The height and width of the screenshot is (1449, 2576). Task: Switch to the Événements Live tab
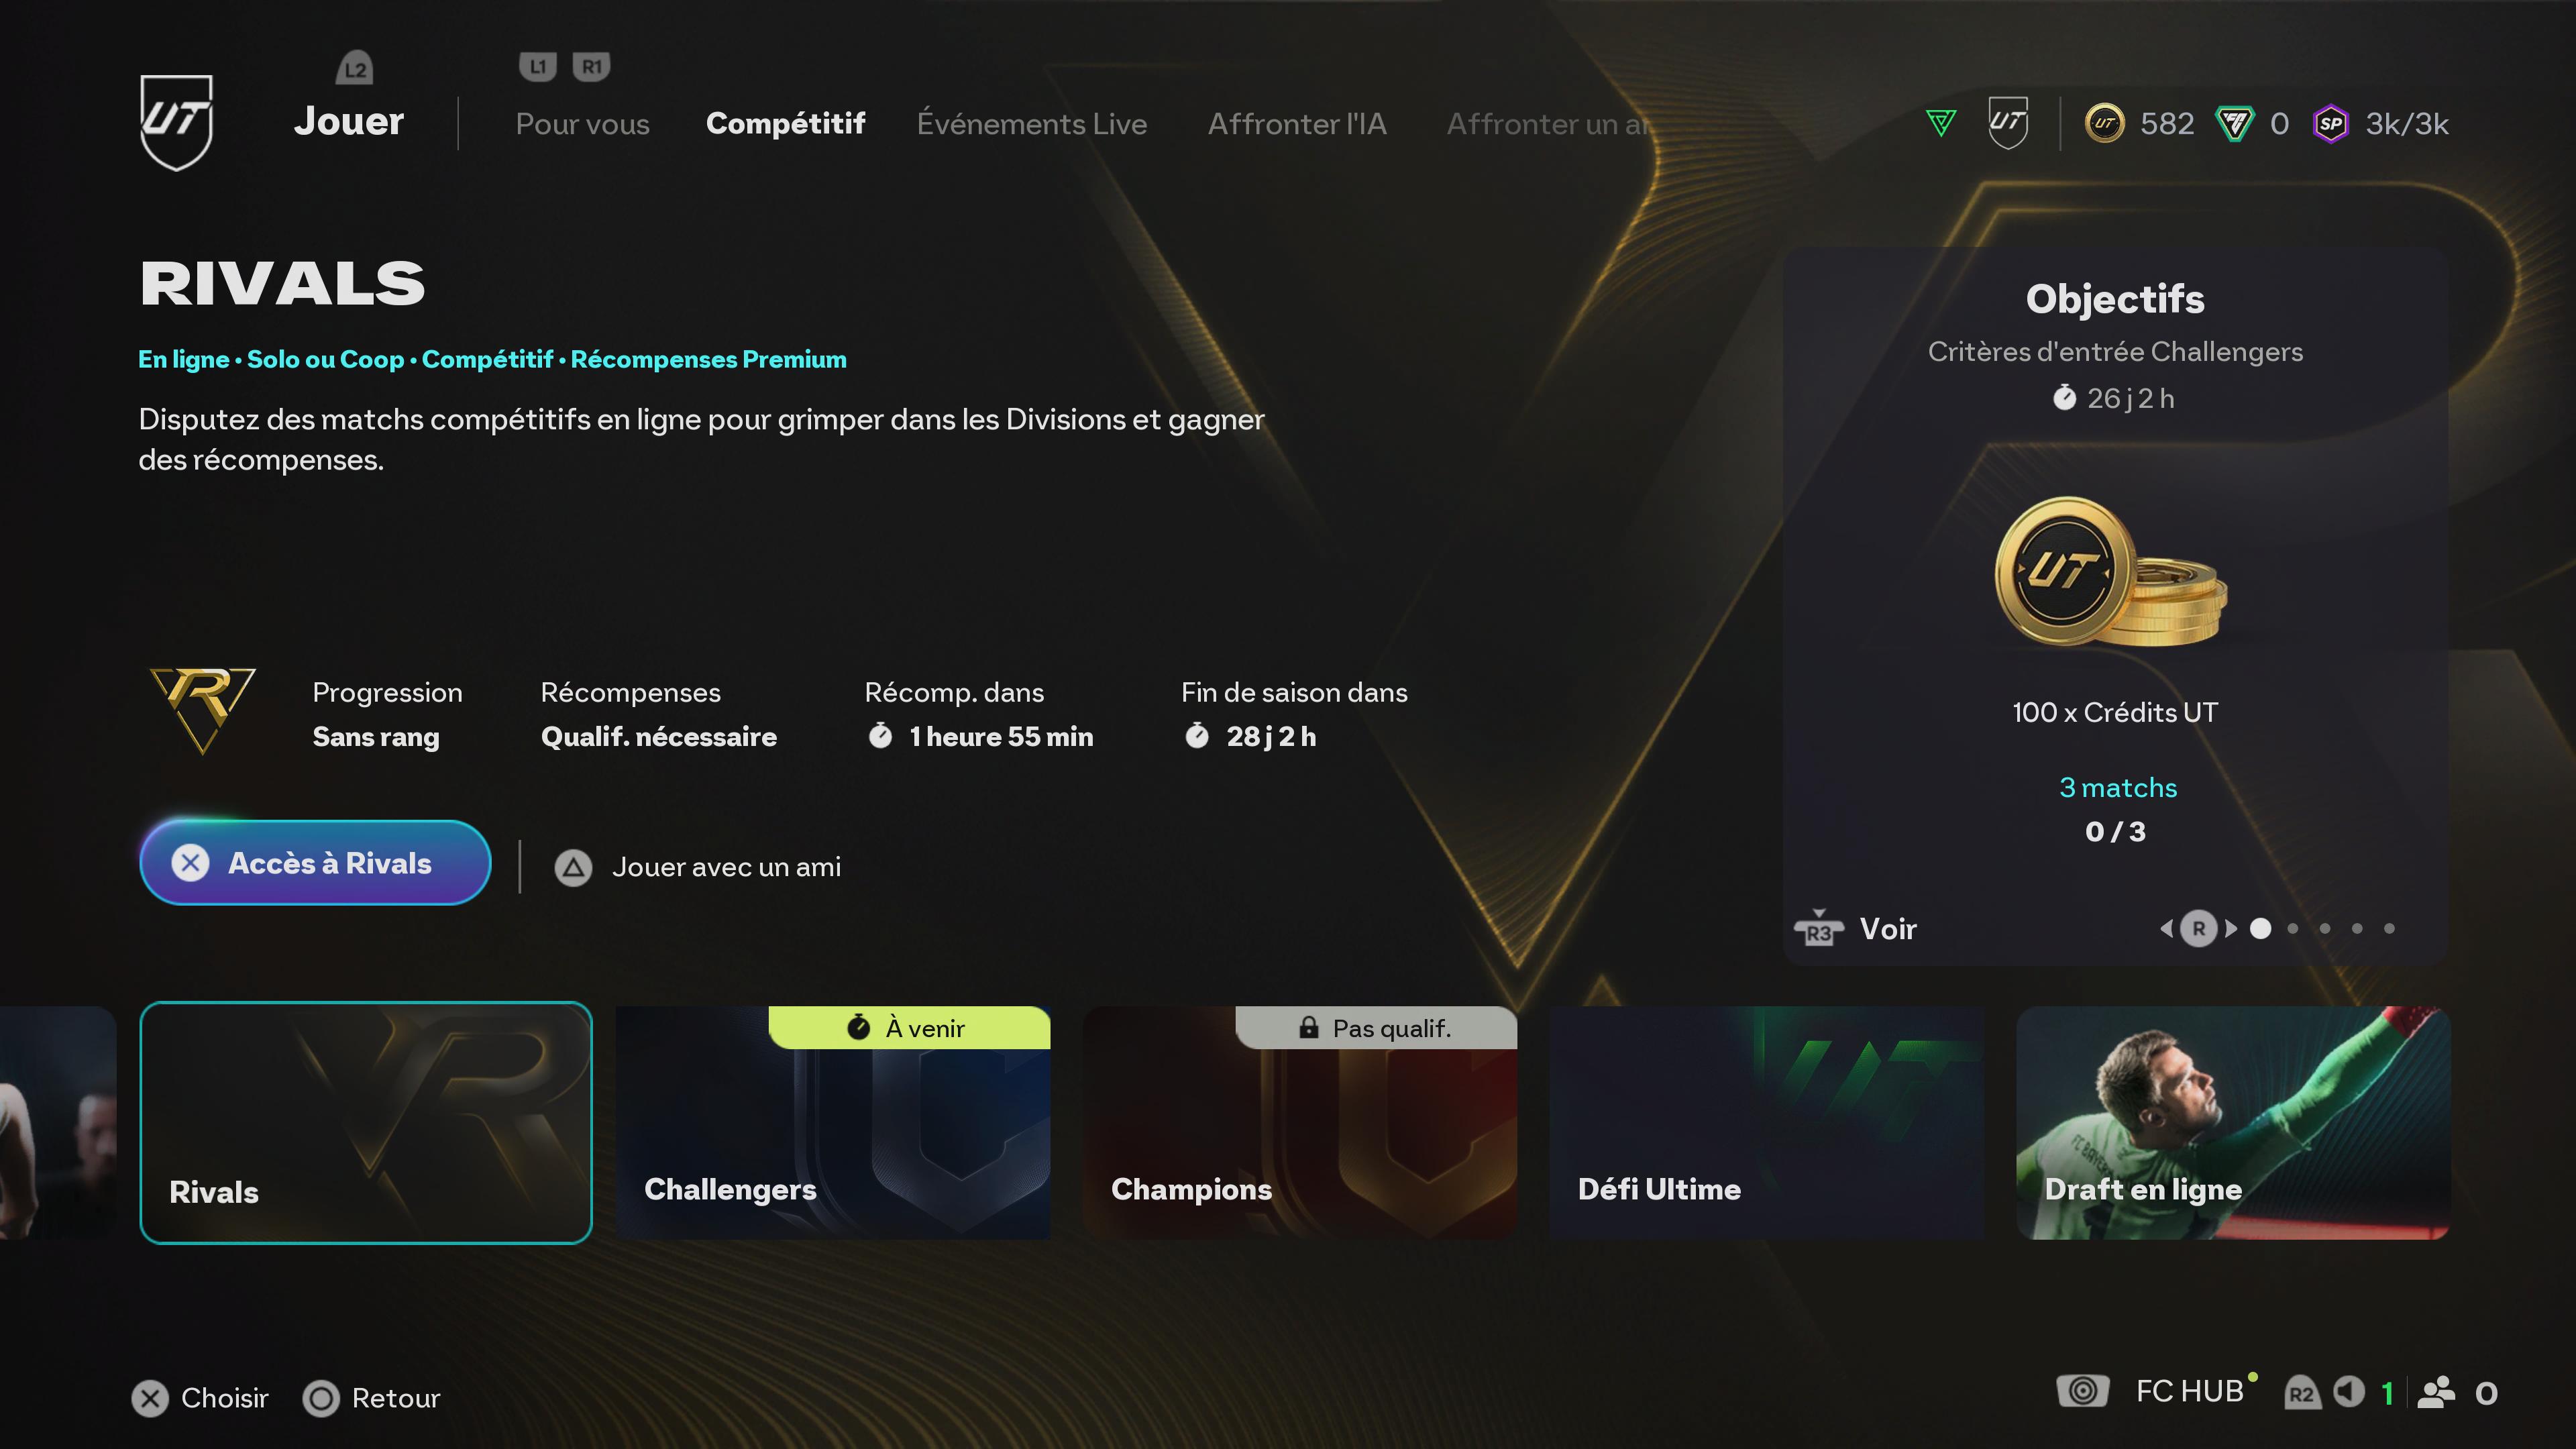(x=1031, y=124)
